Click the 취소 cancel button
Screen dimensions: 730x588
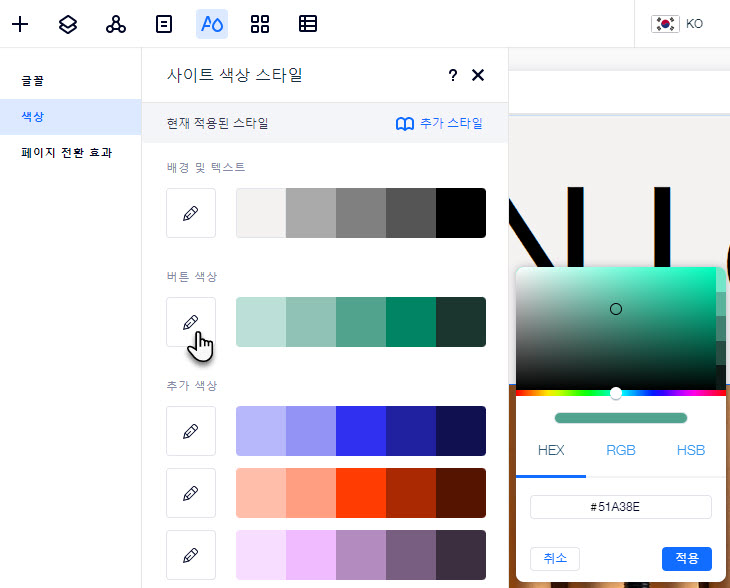tap(554, 558)
